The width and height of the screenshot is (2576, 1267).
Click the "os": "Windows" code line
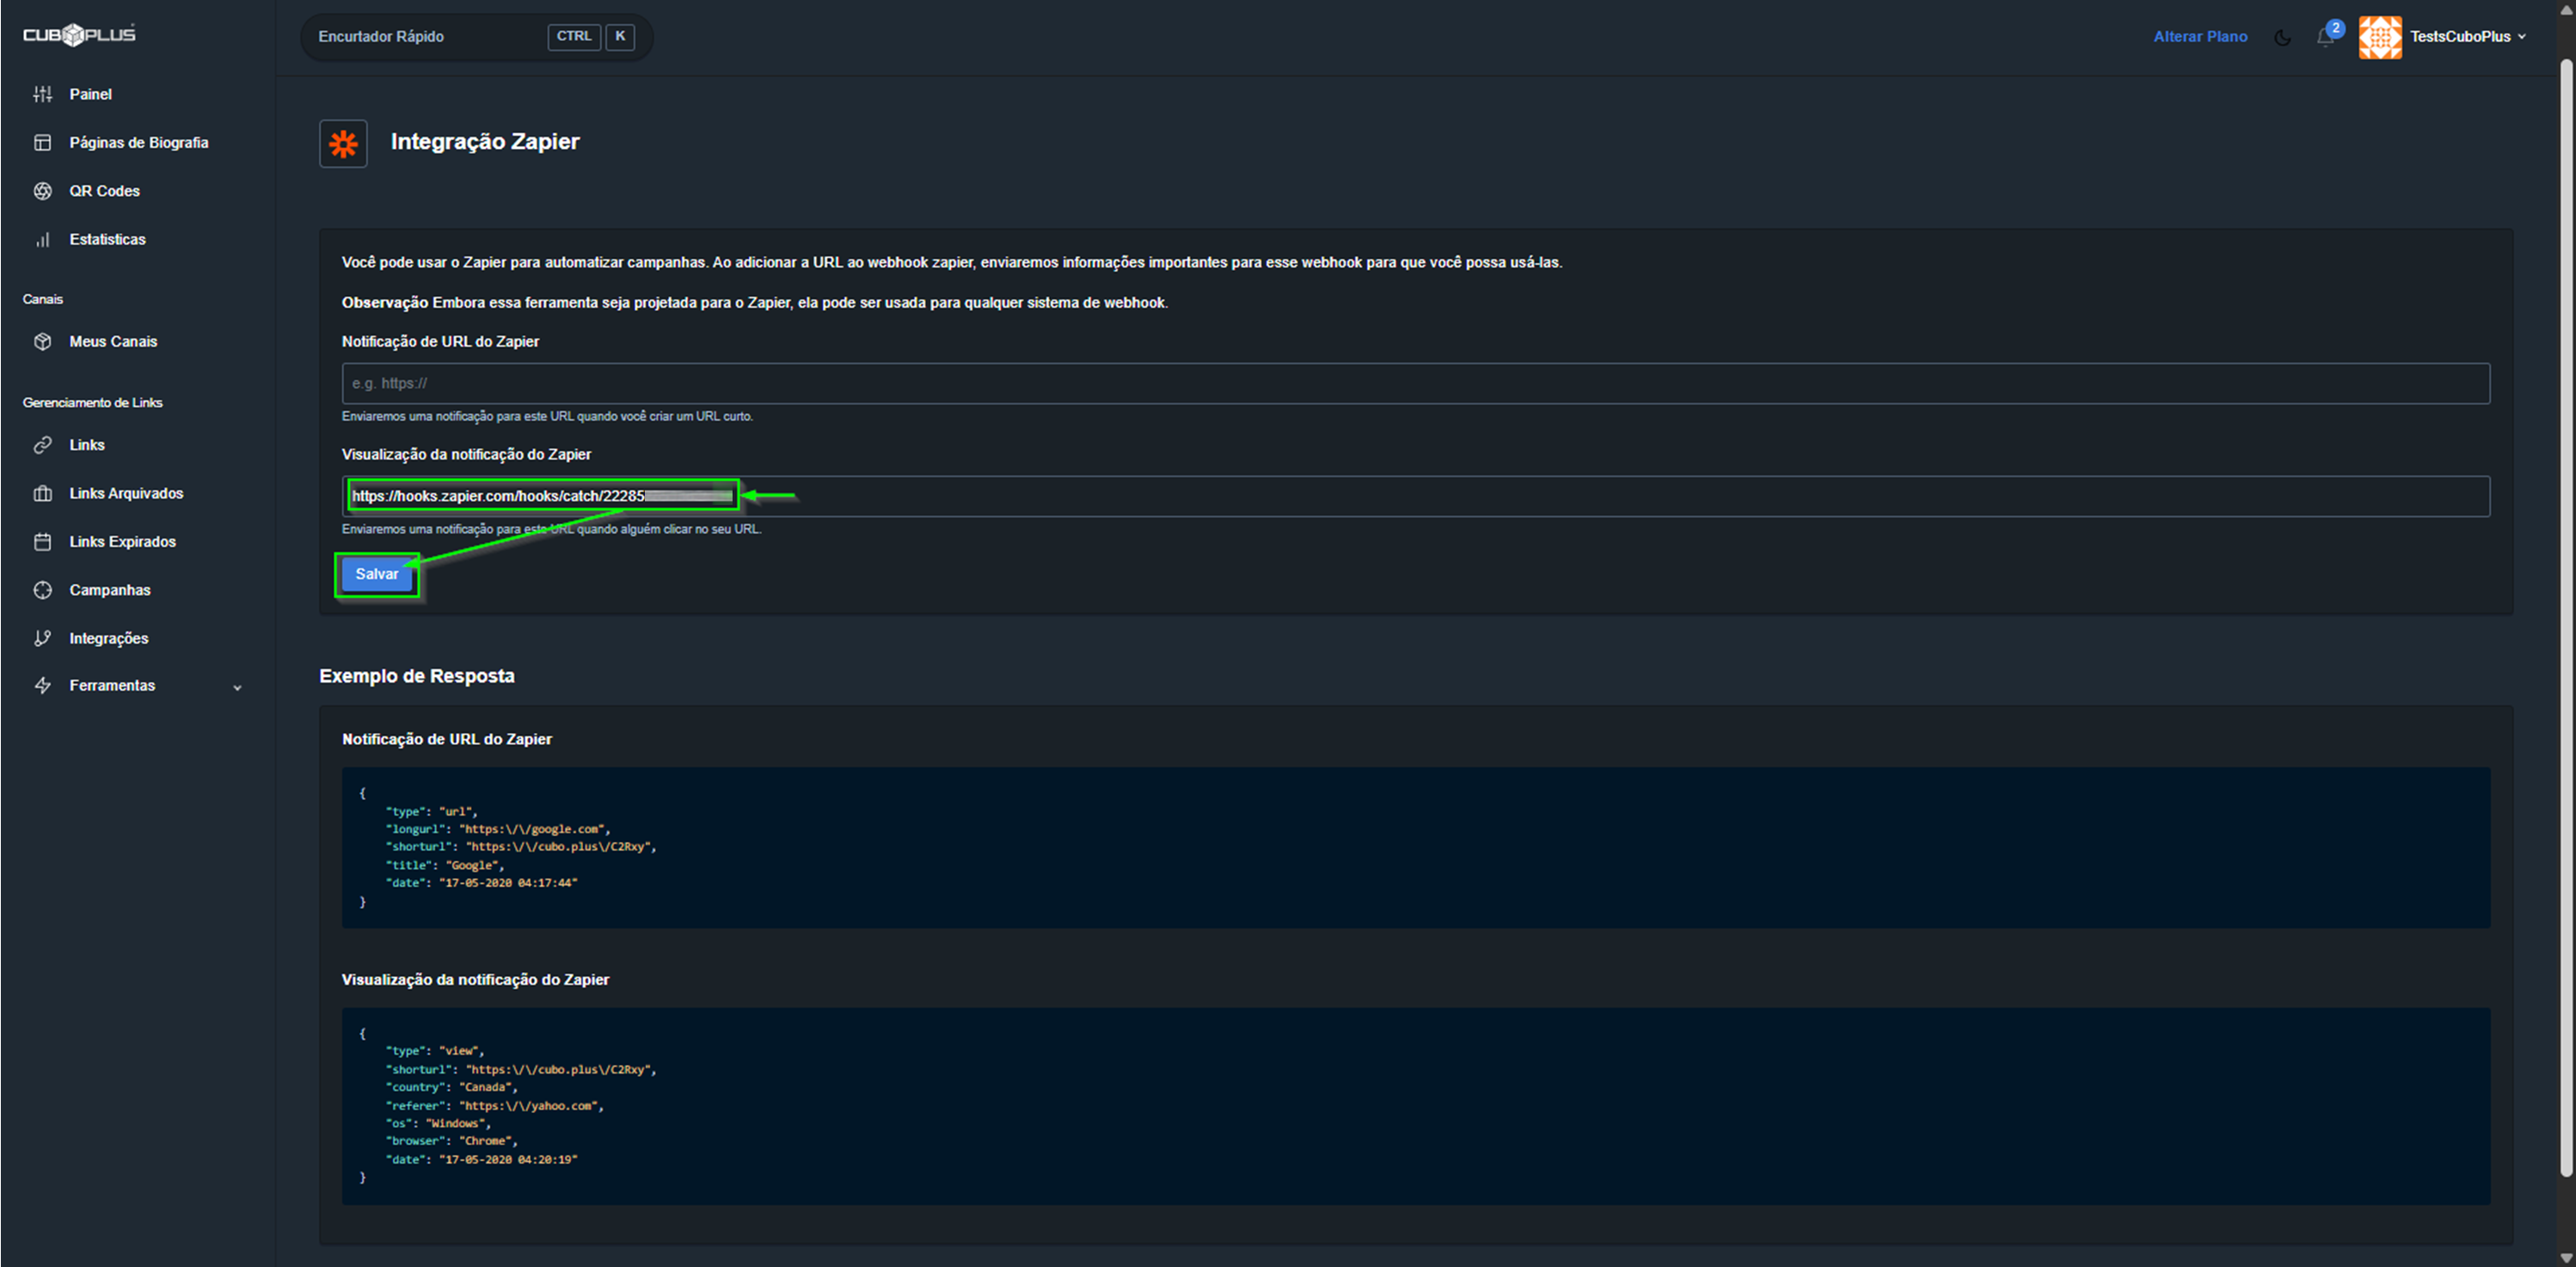click(438, 1123)
